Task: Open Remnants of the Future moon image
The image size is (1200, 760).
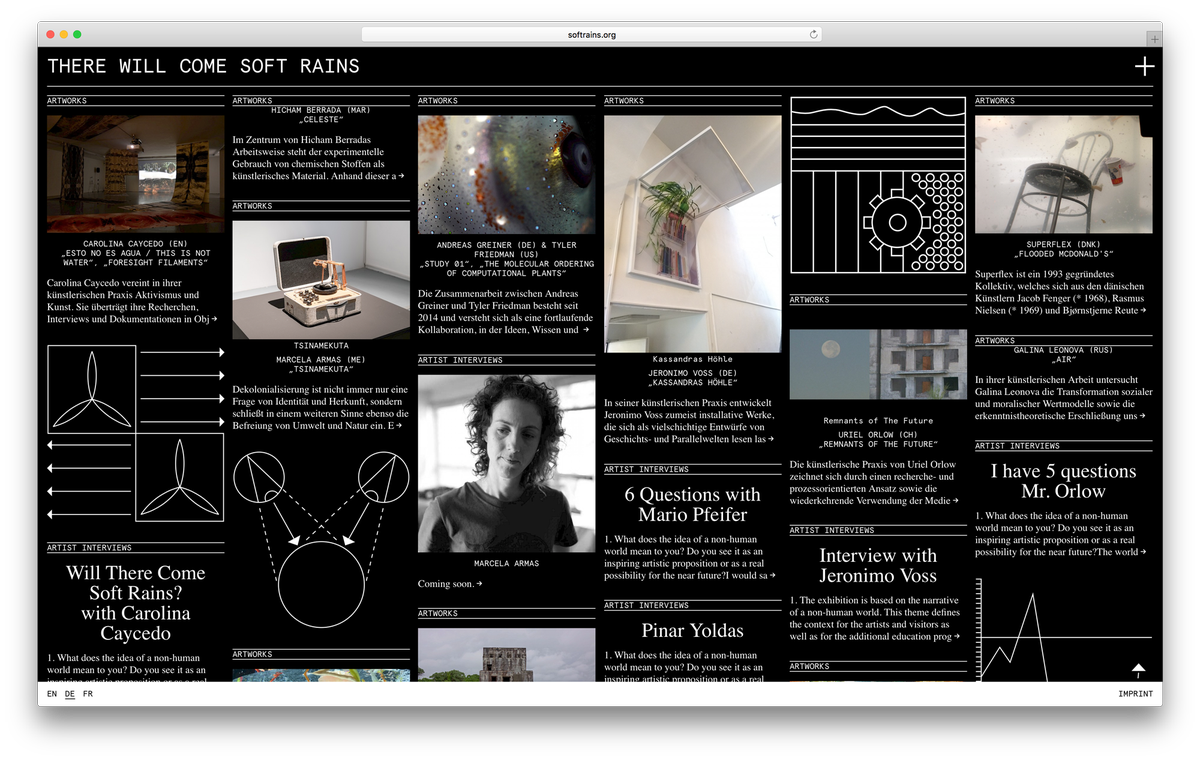Action: tap(878, 364)
